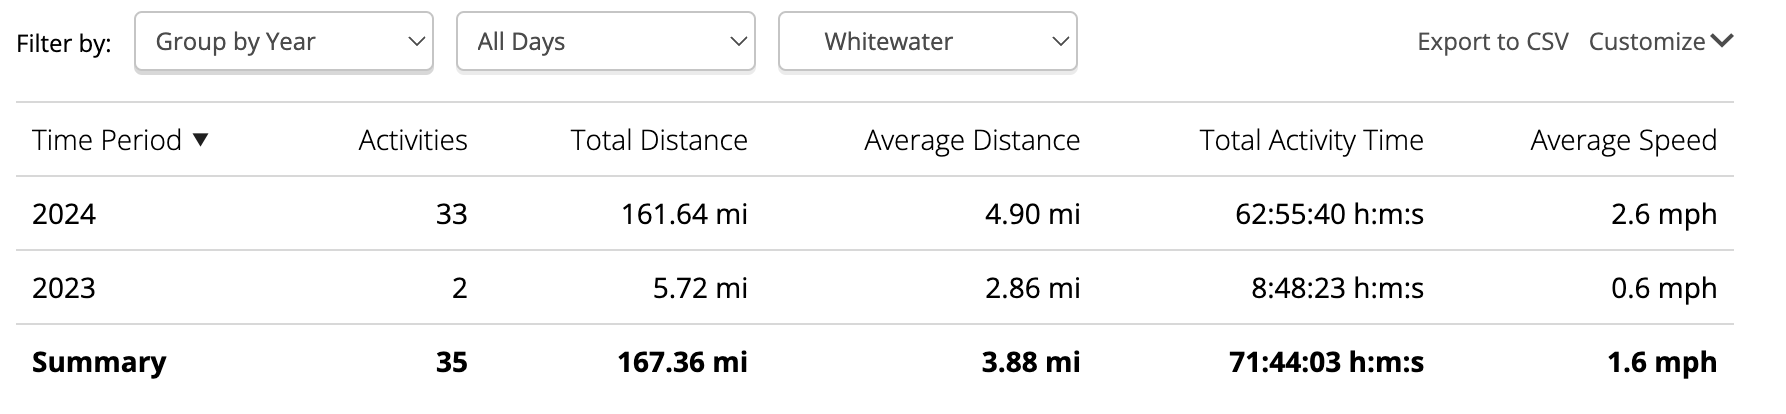Open the All Days filter dropdown
The width and height of the screenshot is (1786, 414).
coord(605,42)
